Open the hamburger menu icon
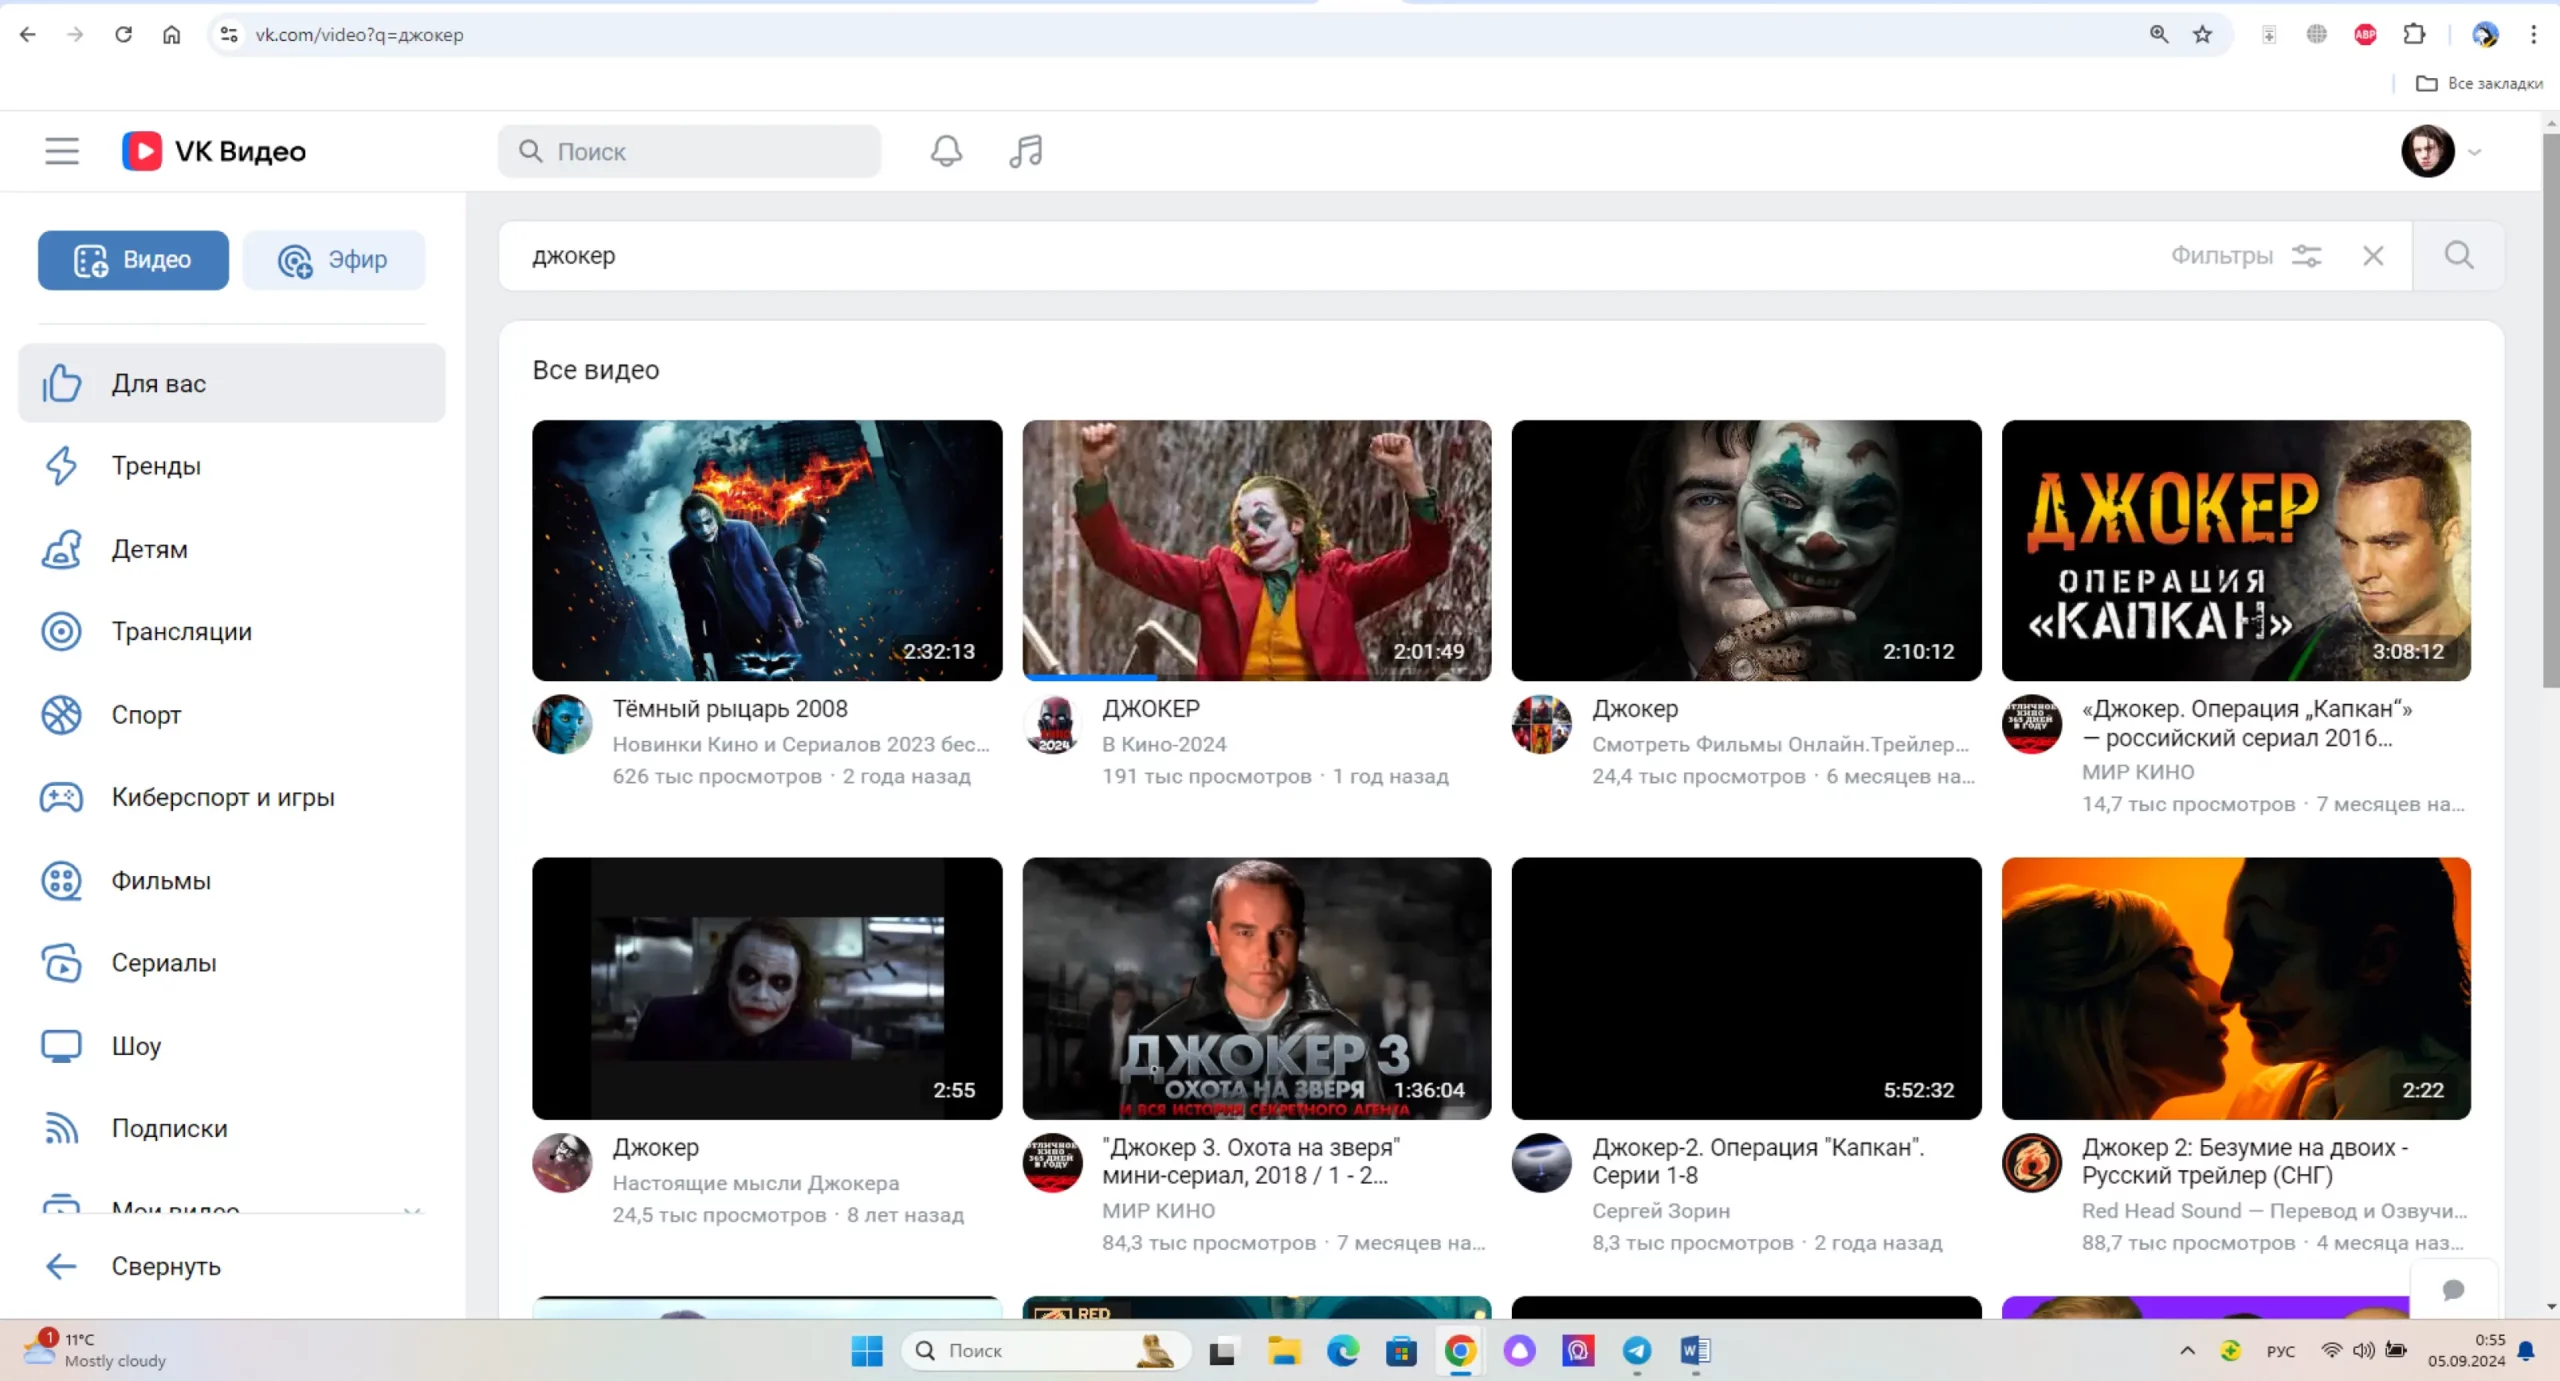This screenshot has height=1381, width=2560. coord(61,151)
